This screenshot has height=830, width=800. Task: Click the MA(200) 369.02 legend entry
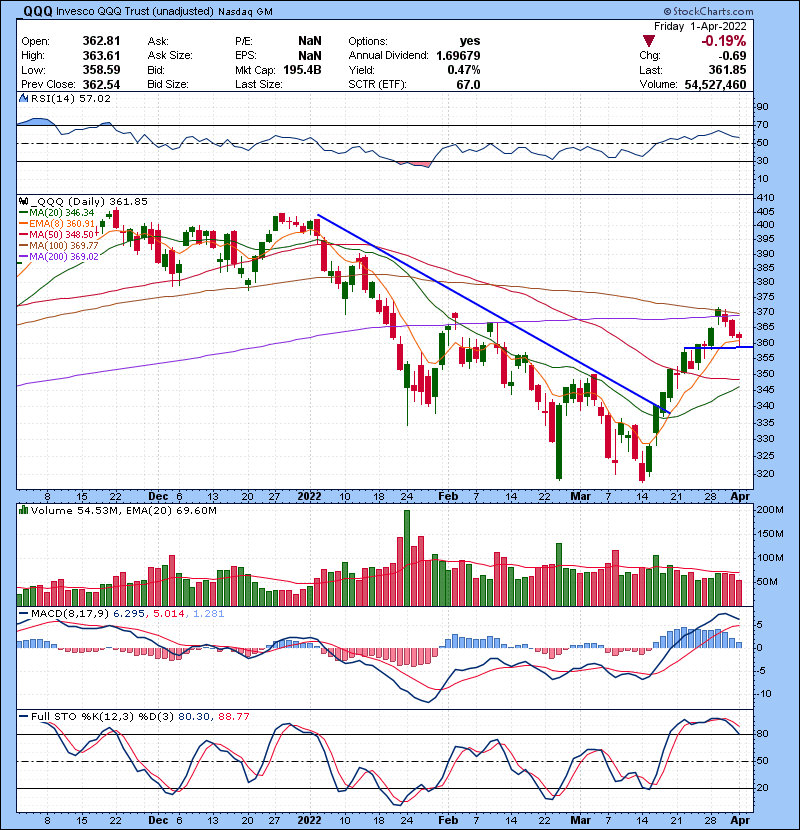point(59,257)
